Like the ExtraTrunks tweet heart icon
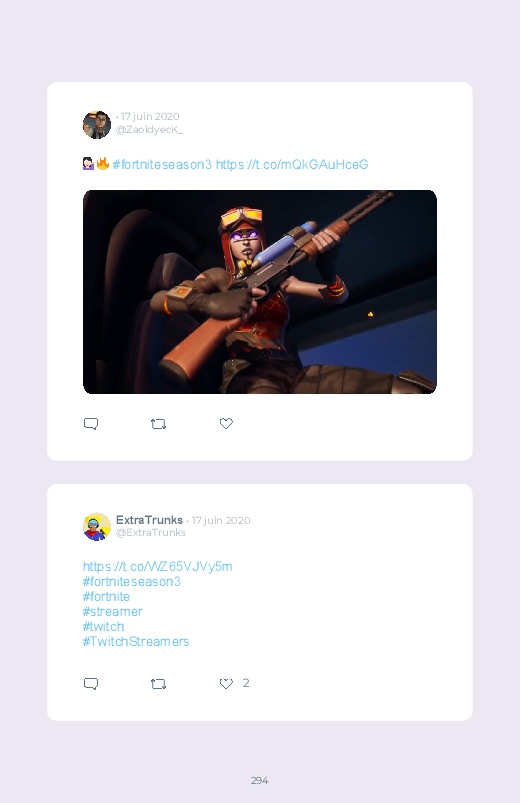The height and width of the screenshot is (803, 520). pyautogui.click(x=226, y=683)
